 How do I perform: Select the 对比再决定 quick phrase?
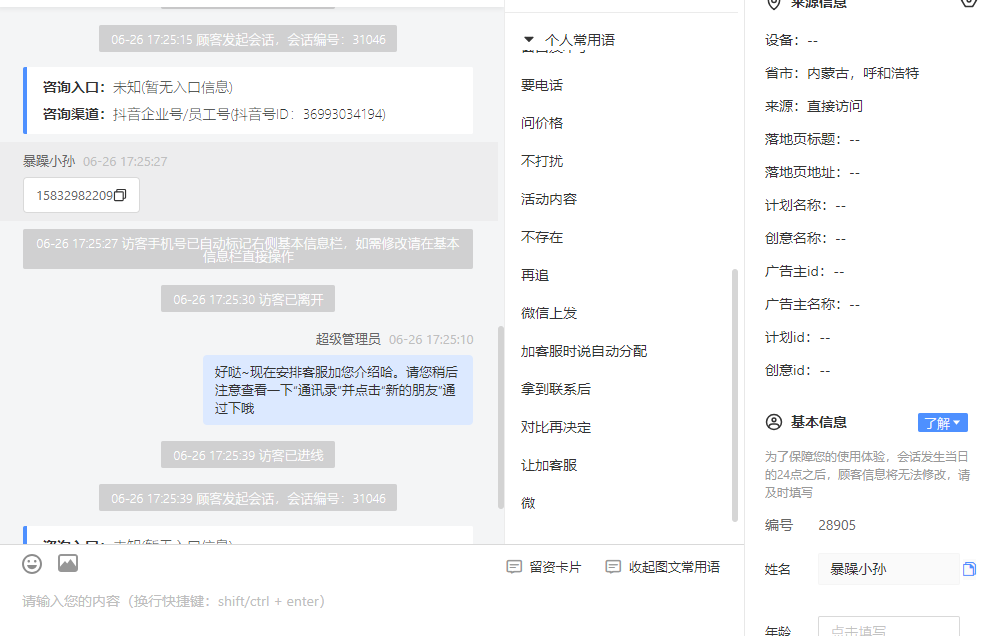coord(556,427)
